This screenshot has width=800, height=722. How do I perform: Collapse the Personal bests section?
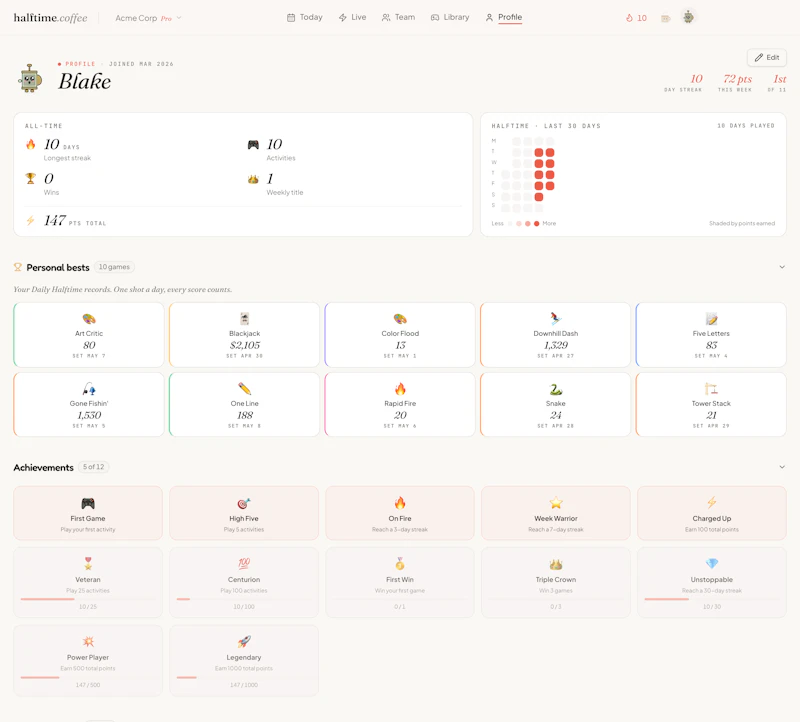click(x=782, y=267)
